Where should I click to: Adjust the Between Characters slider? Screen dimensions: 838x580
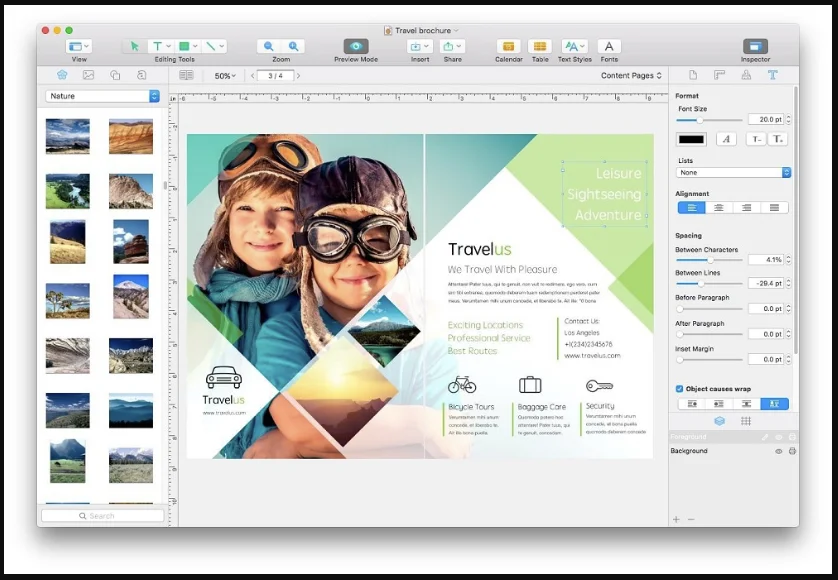(x=709, y=260)
